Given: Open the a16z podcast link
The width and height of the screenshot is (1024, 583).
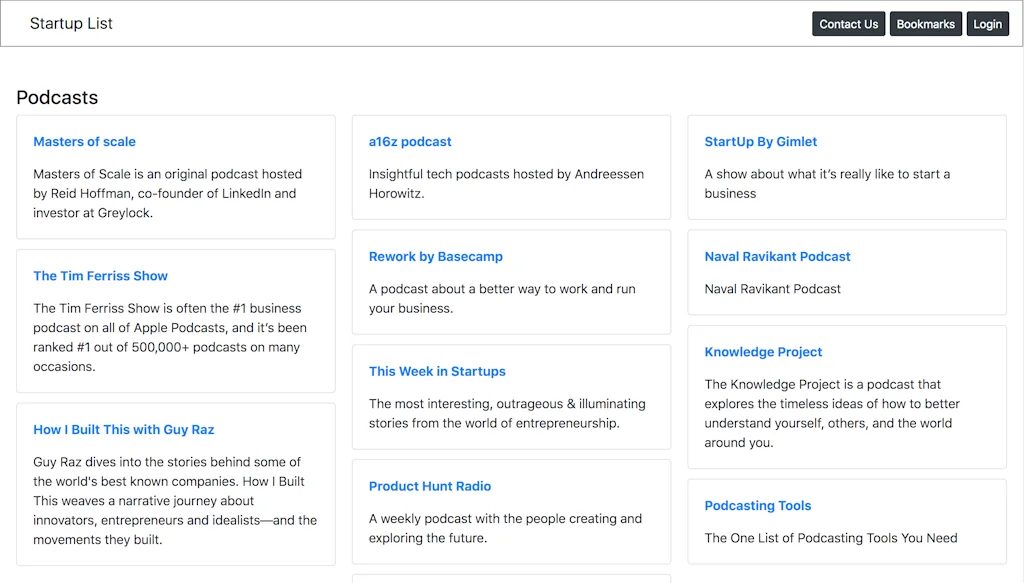Looking at the screenshot, I should tap(410, 142).
